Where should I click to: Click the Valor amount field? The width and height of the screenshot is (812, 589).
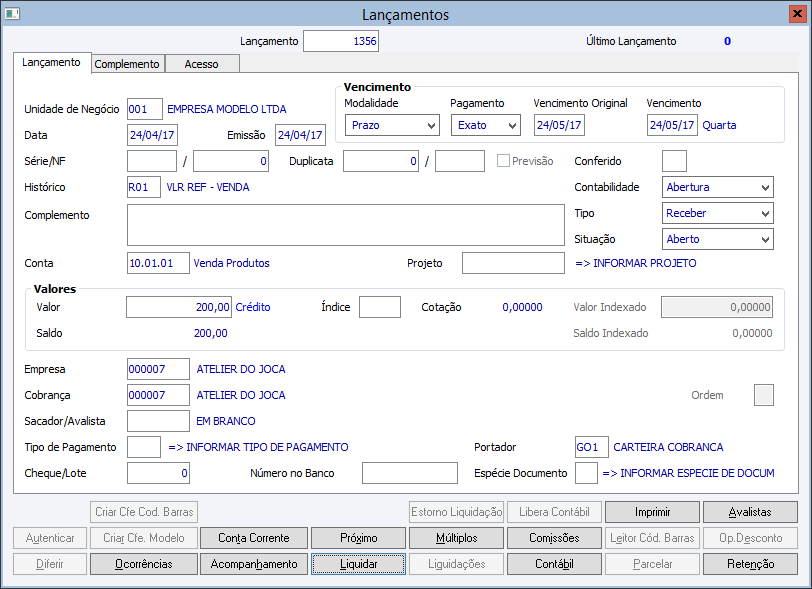click(180, 307)
